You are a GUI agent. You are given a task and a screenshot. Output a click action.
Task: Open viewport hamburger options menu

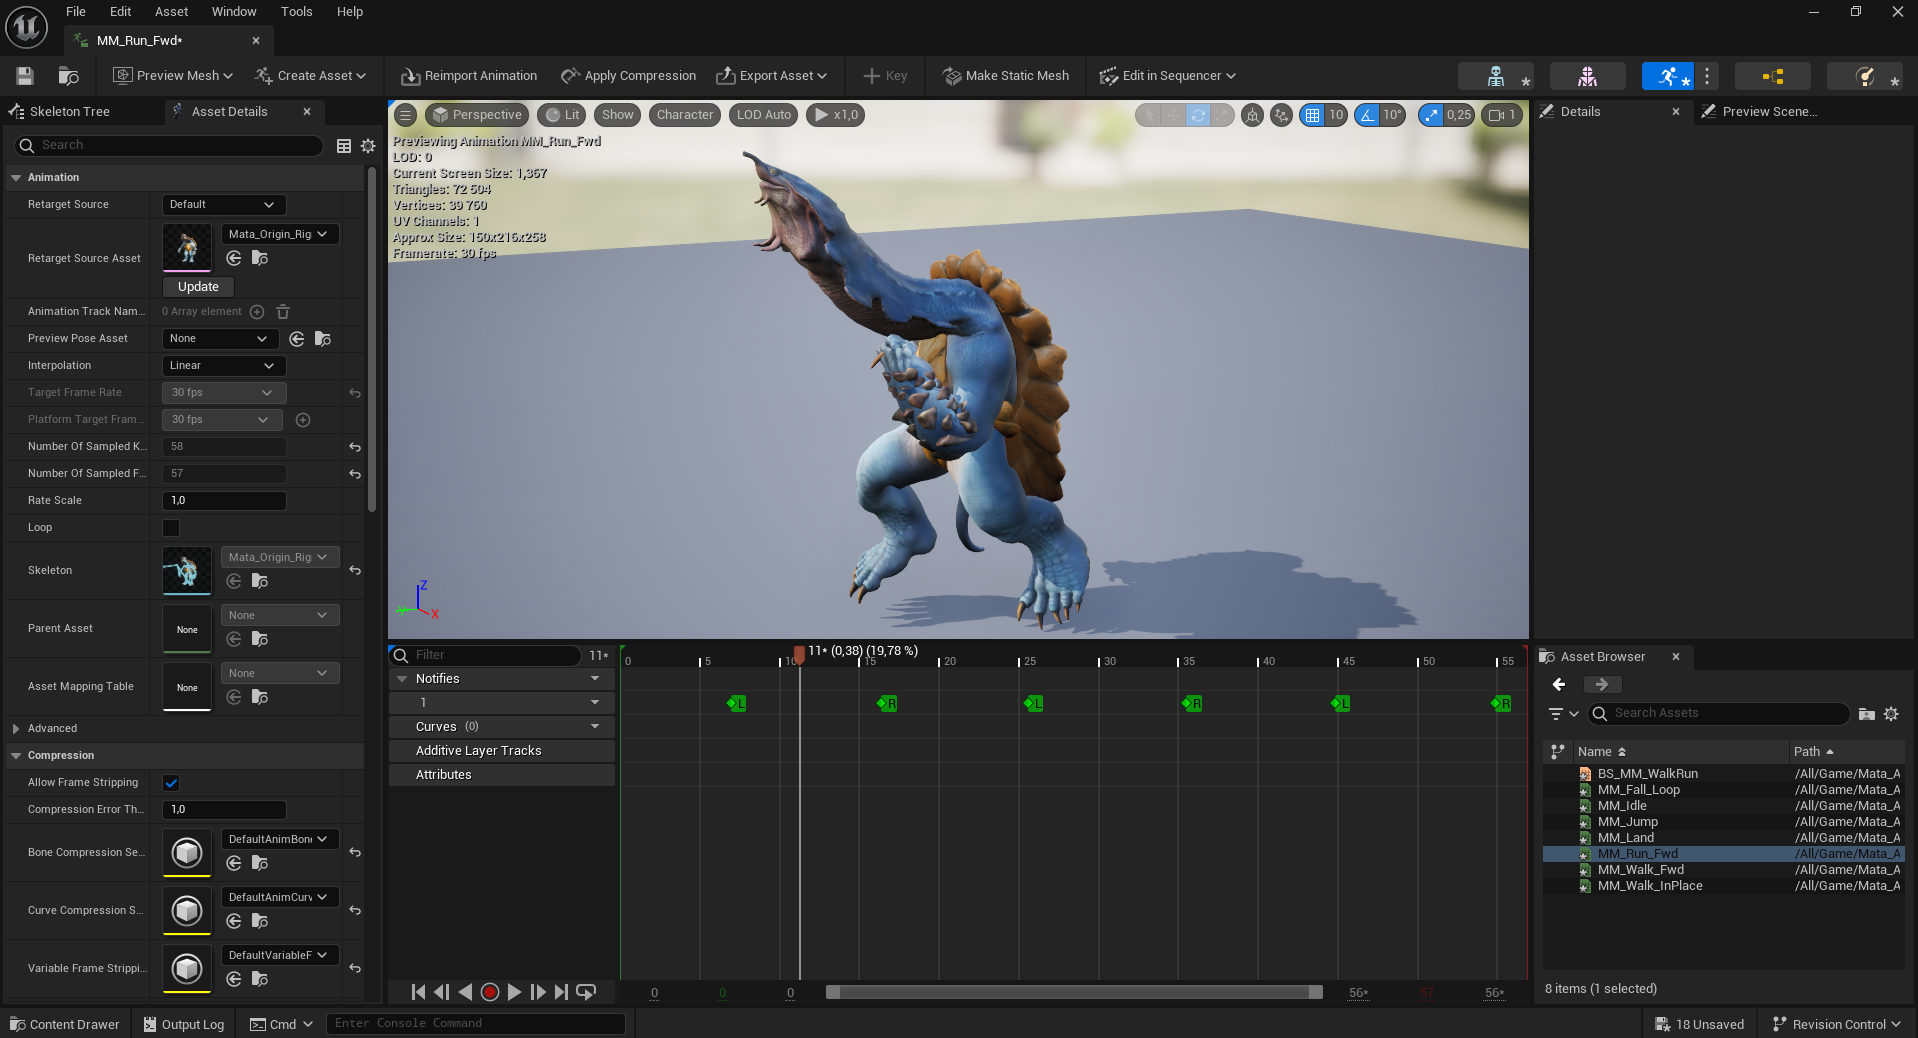pyautogui.click(x=405, y=115)
